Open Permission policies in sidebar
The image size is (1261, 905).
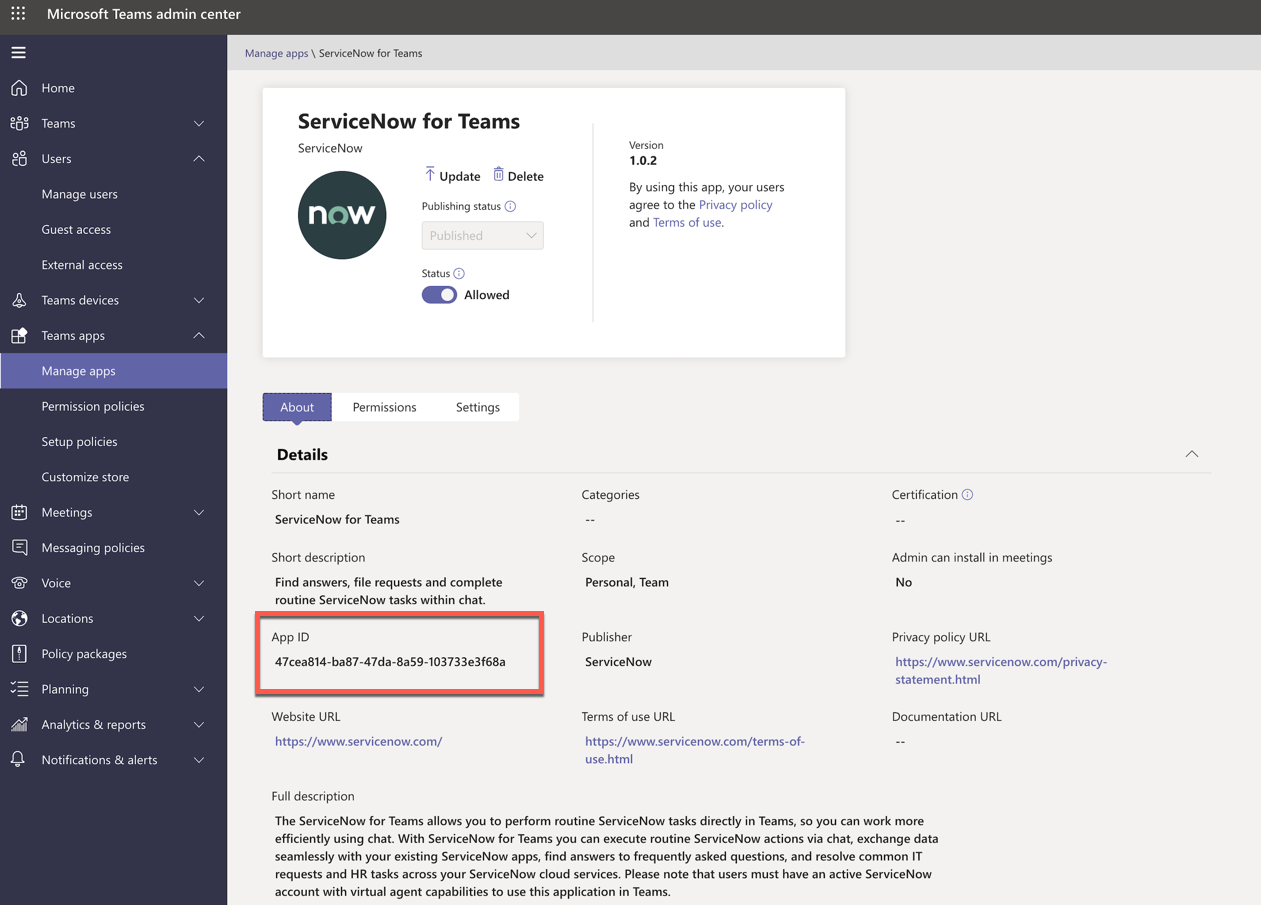coord(93,406)
